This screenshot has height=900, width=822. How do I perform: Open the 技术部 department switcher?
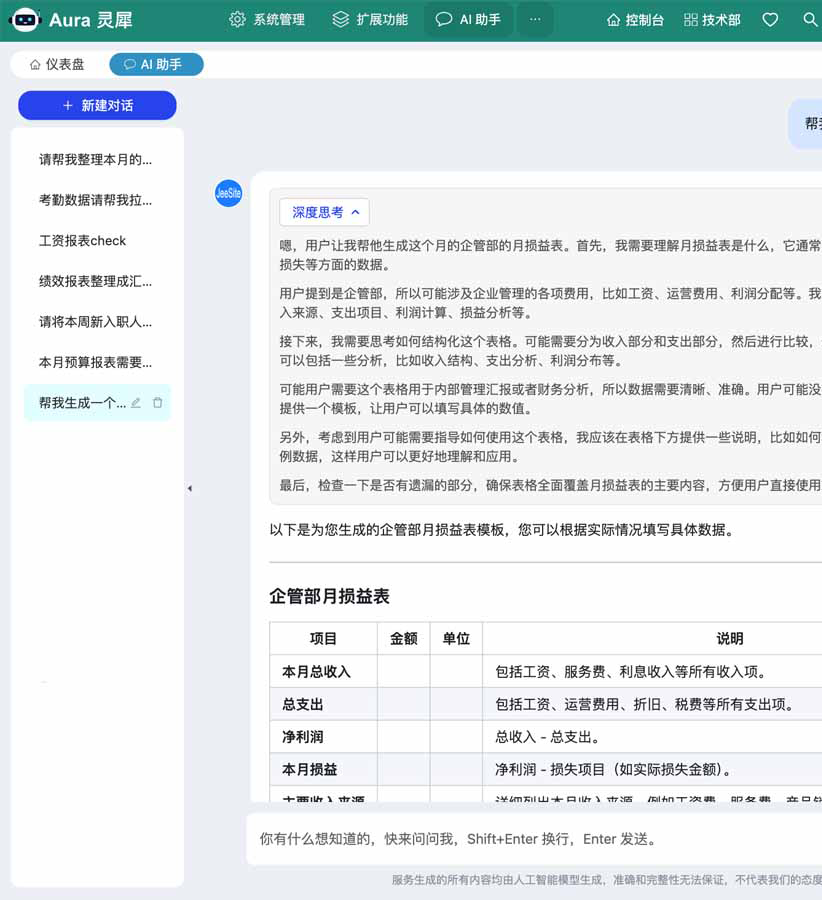tap(712, 20)
